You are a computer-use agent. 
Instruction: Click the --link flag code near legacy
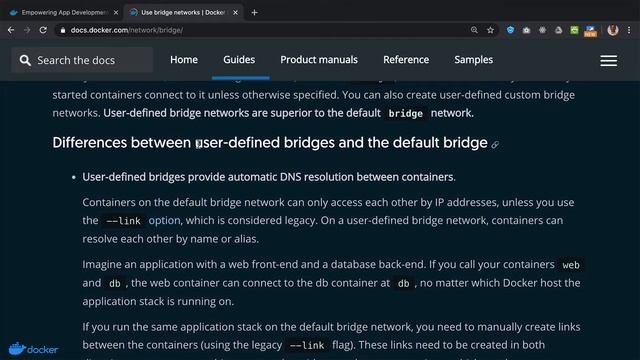[307, 345]
